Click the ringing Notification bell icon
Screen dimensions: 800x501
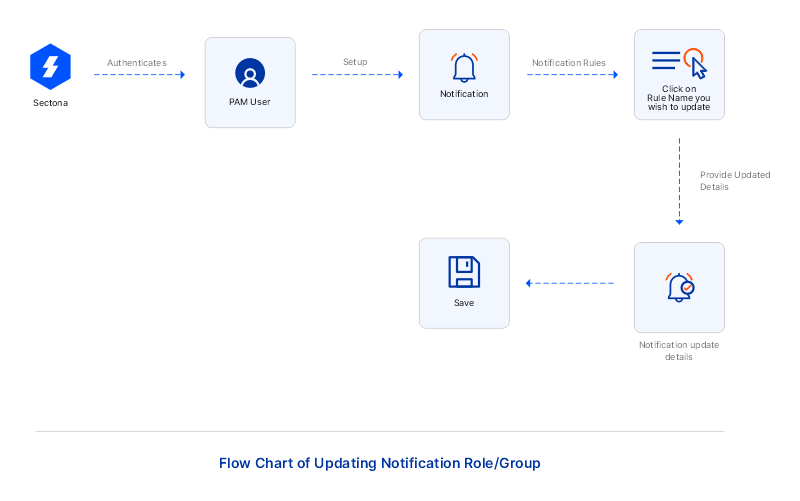(x=464, y=67)
